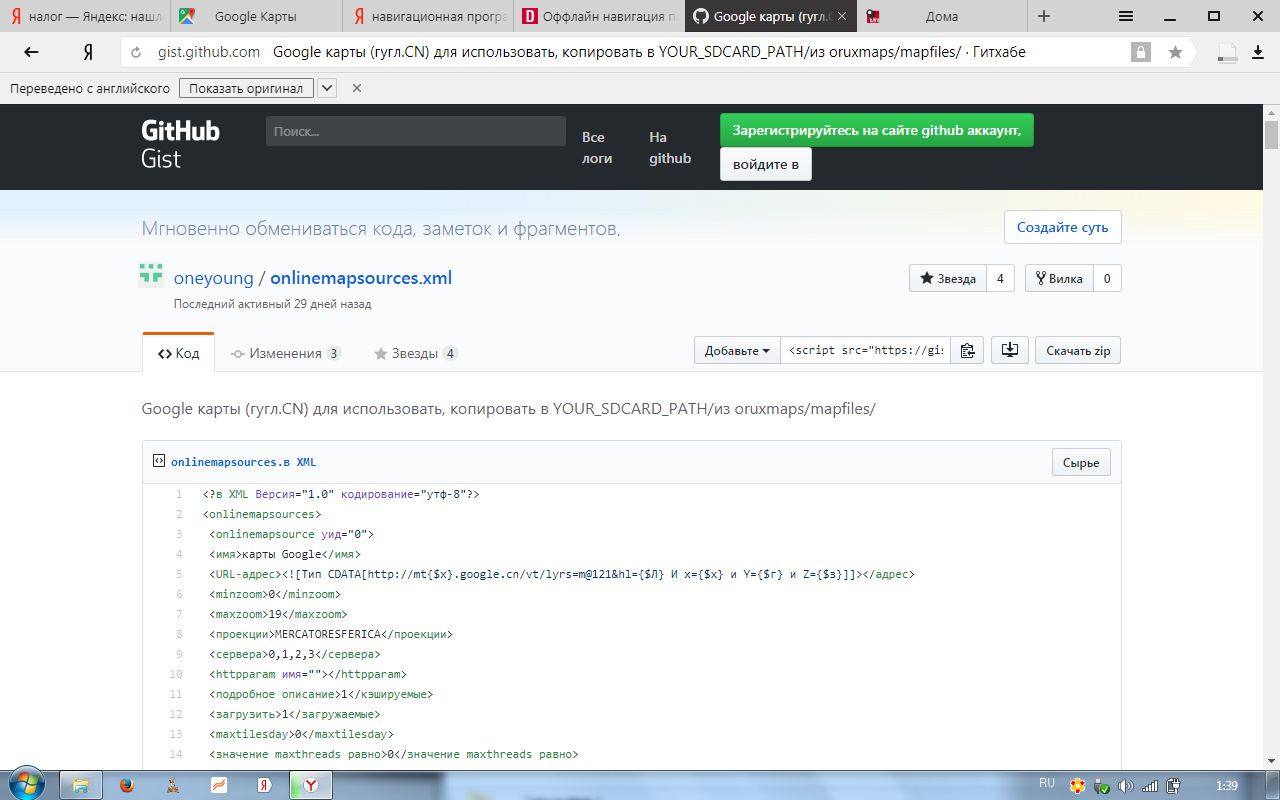Screen dimensions: 1280x800
Task: Expand translation options dropdown arrow
Action: tap(327, 88)
